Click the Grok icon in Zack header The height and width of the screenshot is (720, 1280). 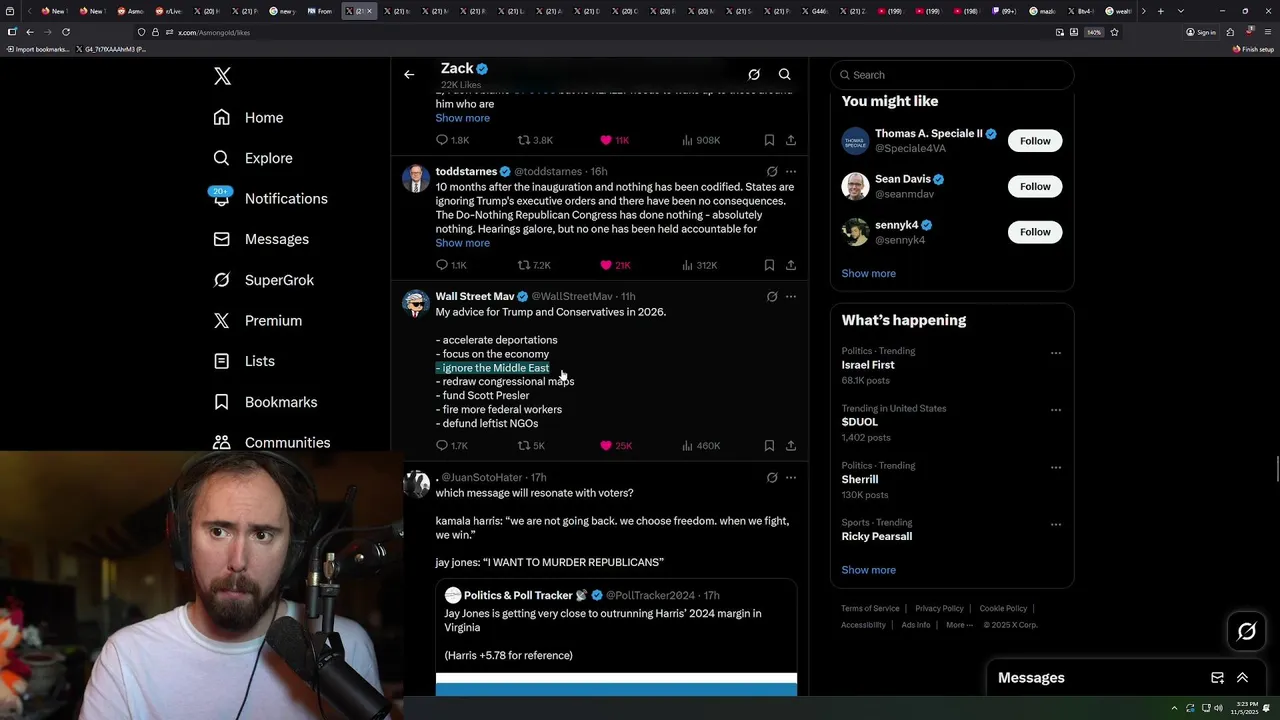click(x=754, y=74)
